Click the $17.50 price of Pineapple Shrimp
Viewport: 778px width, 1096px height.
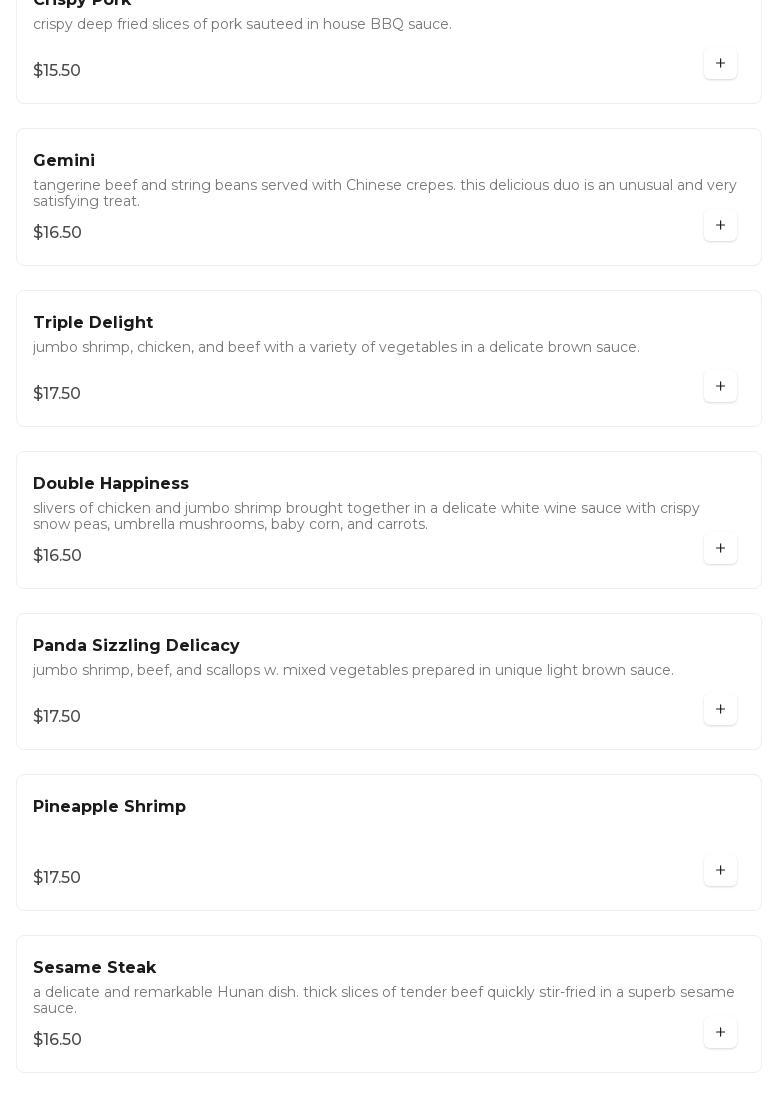point(57,878)
